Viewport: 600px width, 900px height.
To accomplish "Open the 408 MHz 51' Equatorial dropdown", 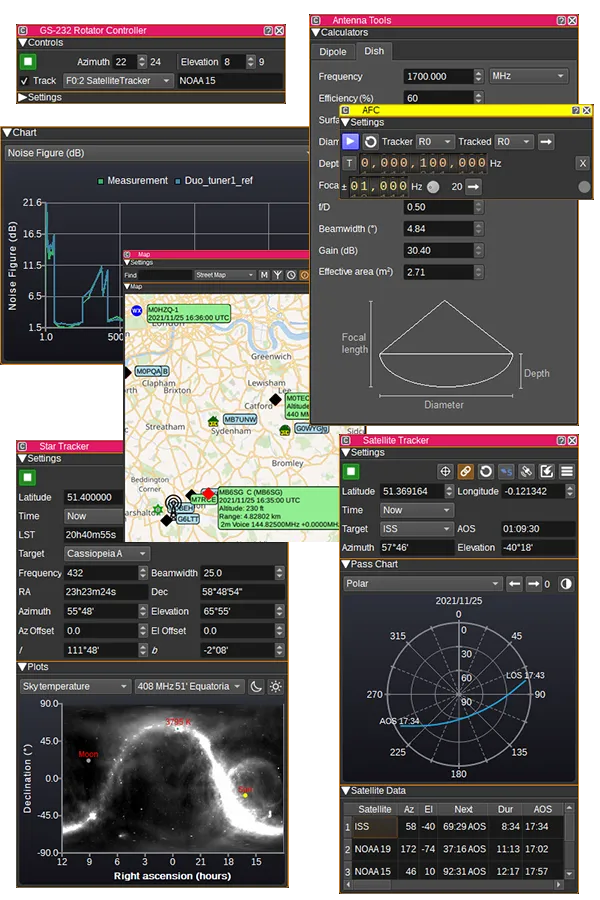I will point(189,686).
